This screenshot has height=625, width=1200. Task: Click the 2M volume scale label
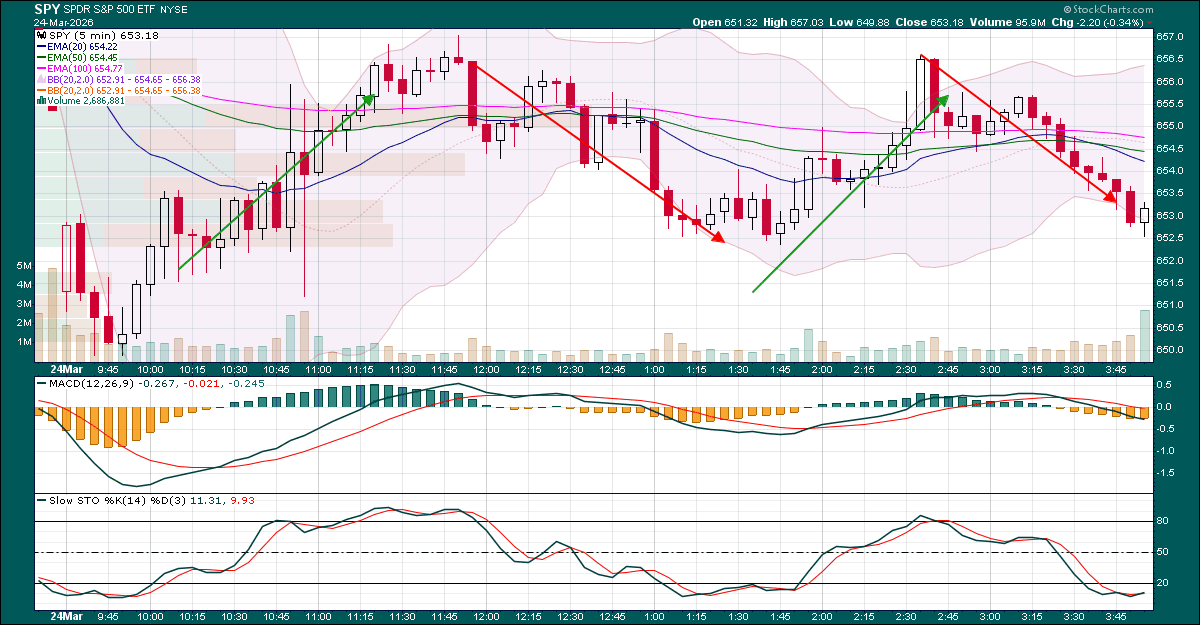tap(25, 323)
